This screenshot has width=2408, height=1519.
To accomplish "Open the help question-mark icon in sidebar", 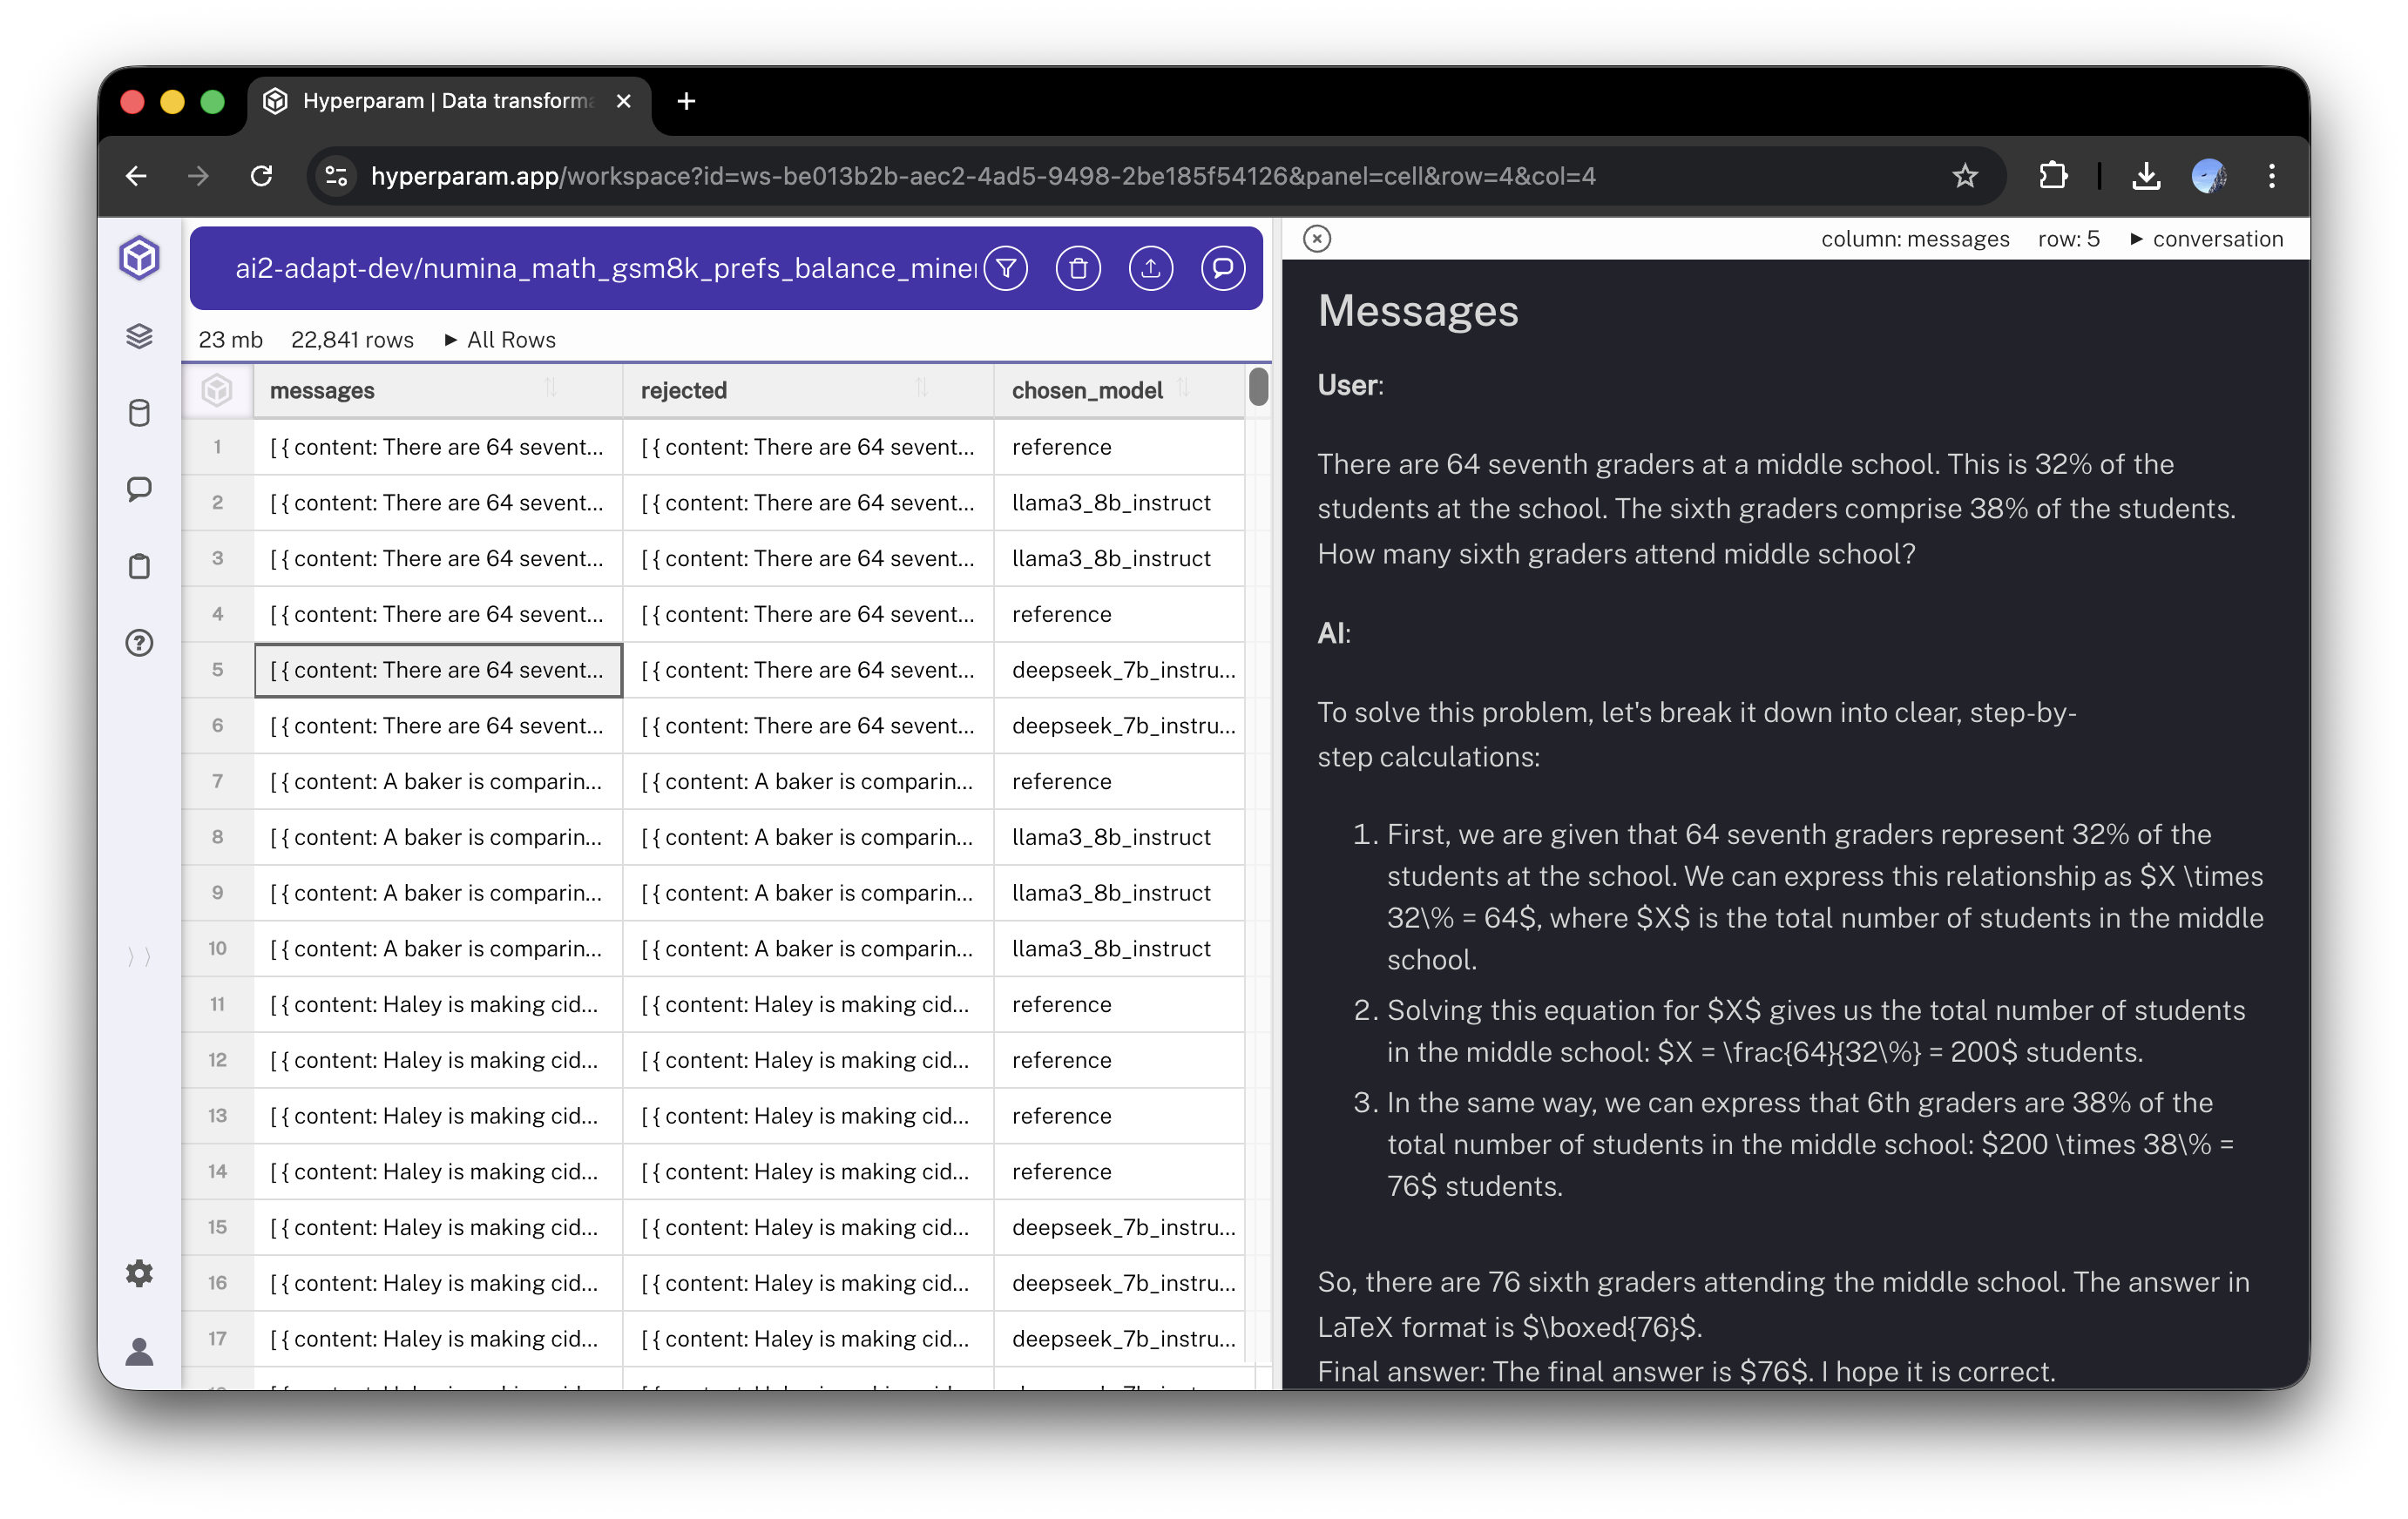I will 139,644.
